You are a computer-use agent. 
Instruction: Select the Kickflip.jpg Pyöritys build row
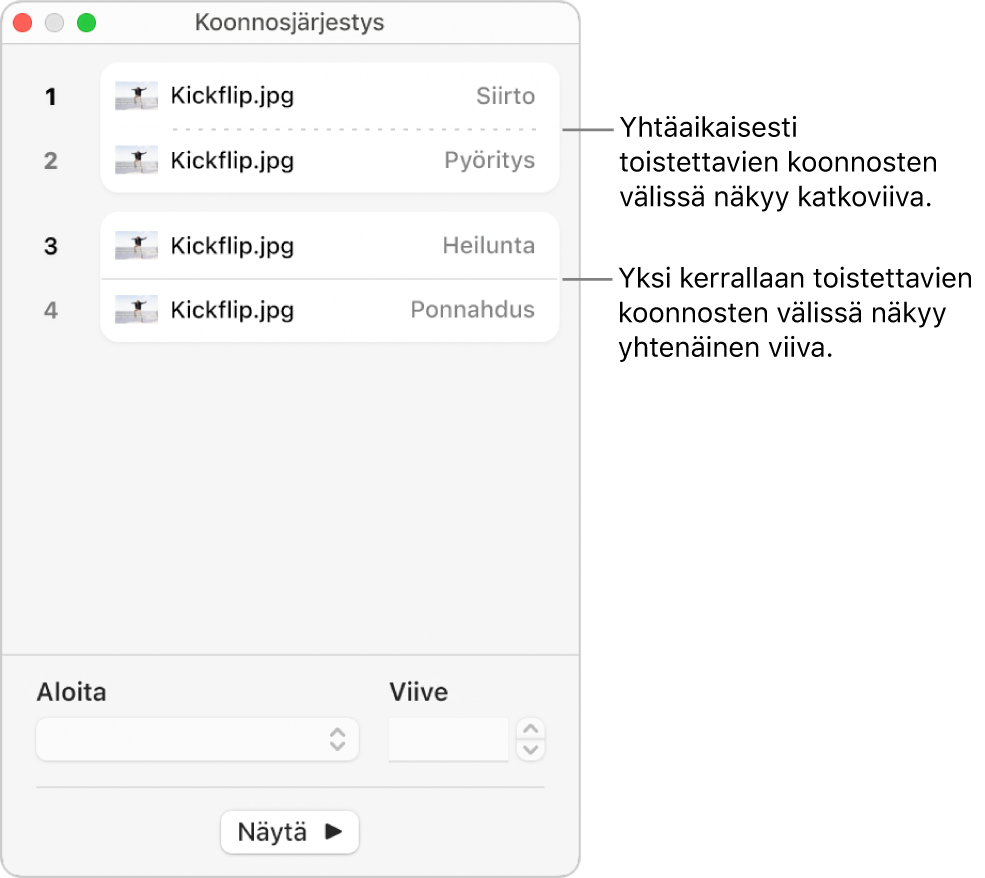click(329, 161)
